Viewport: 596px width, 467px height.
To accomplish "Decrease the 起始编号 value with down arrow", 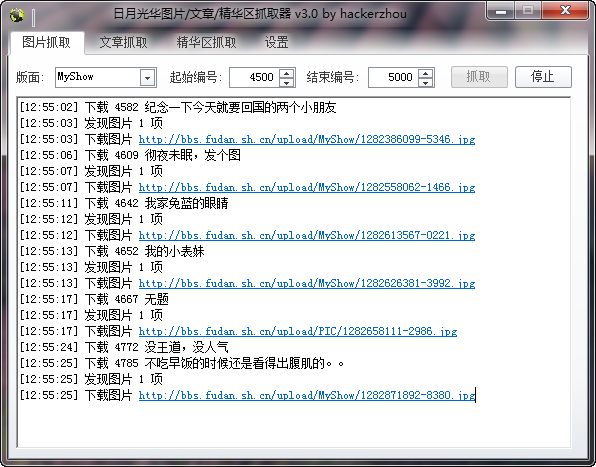I will (287, 82).
